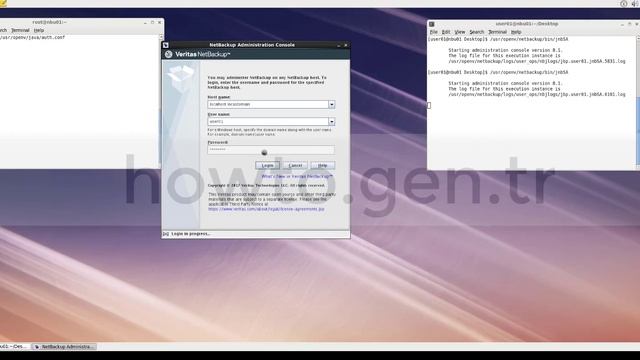This screenshot has width=640, height=360.
Task: Click the user01 terminal window icon
Action: 432,24
